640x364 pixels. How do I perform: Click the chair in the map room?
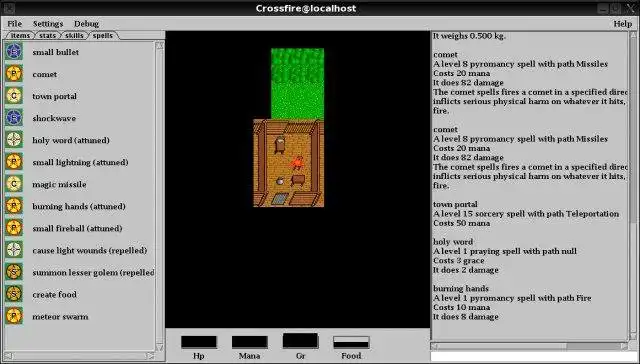(280, 145)
